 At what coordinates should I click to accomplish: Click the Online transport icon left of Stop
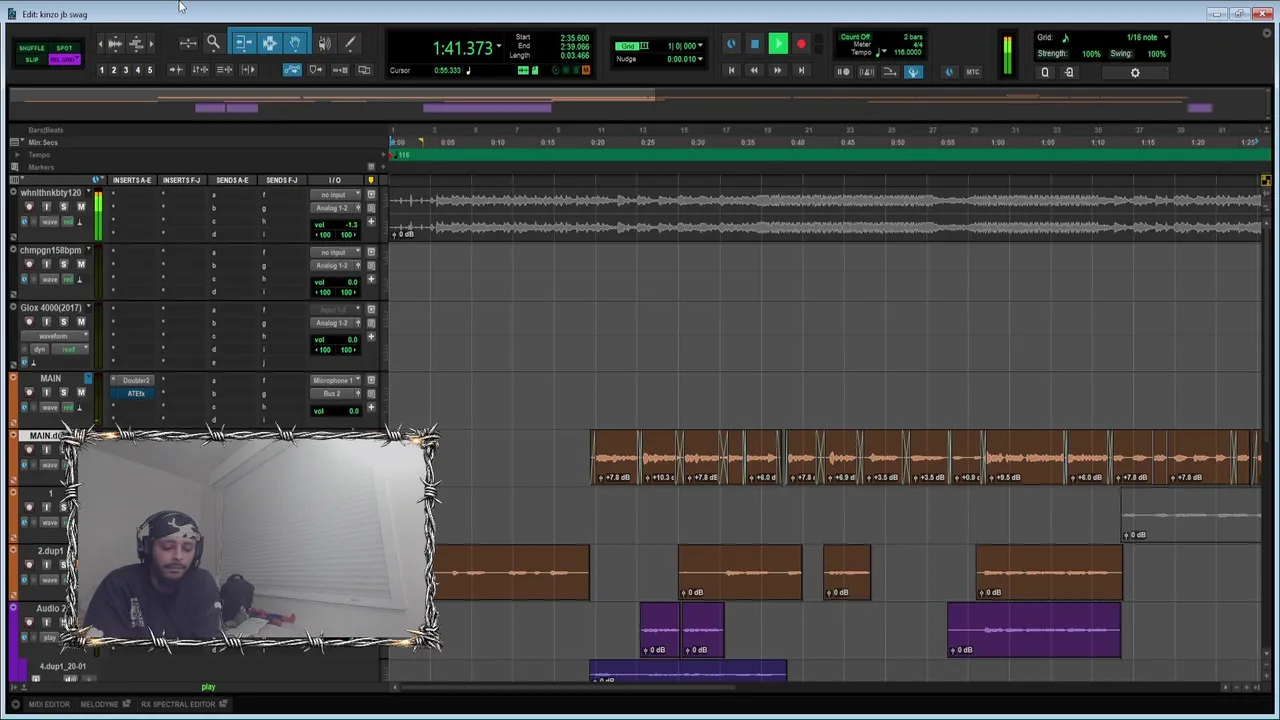tap(731, 44)
